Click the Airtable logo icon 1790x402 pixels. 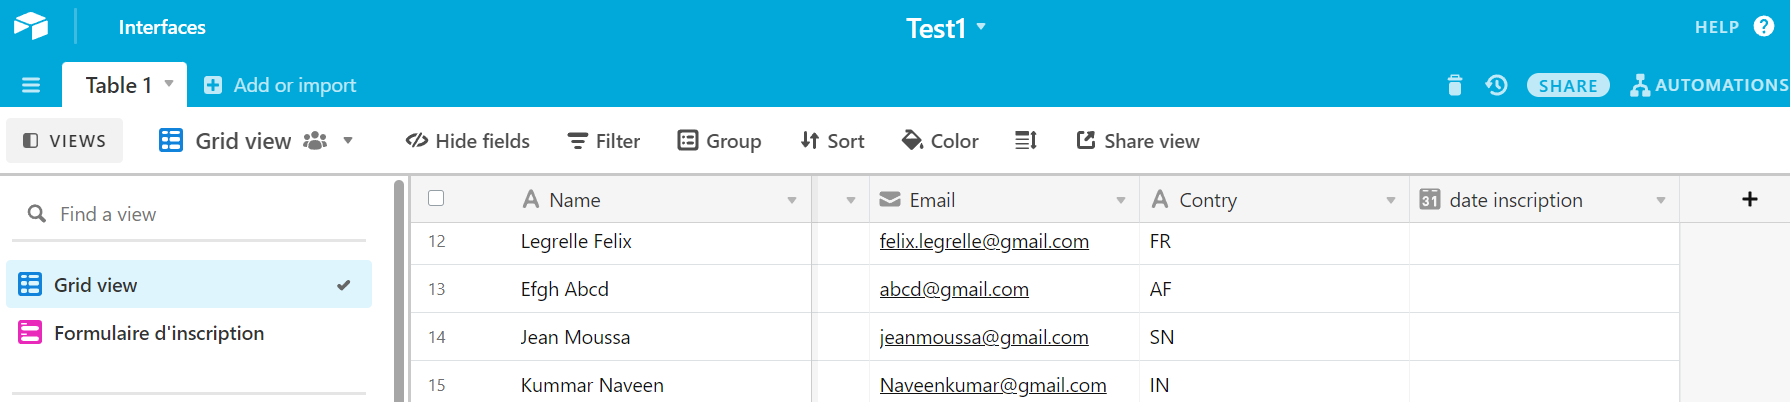click(31, 26)
